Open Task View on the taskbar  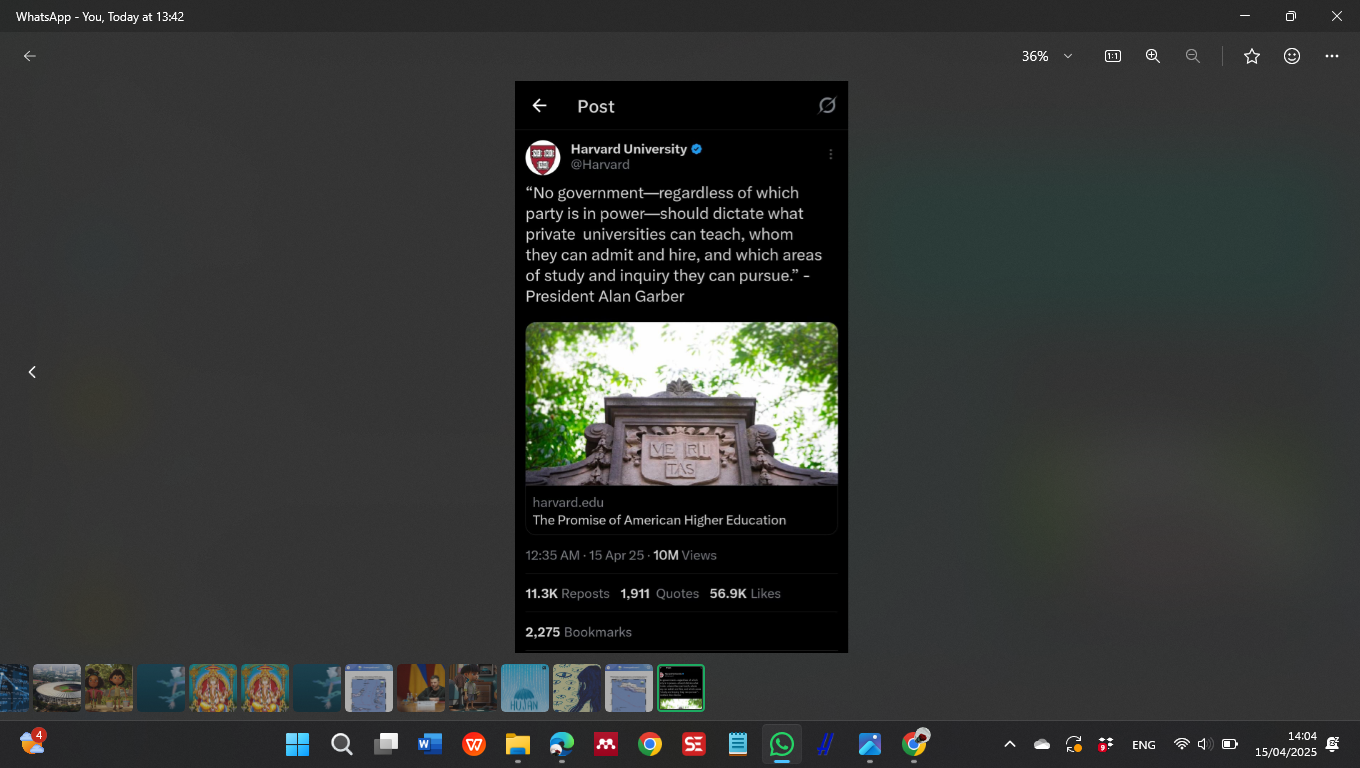386,744
